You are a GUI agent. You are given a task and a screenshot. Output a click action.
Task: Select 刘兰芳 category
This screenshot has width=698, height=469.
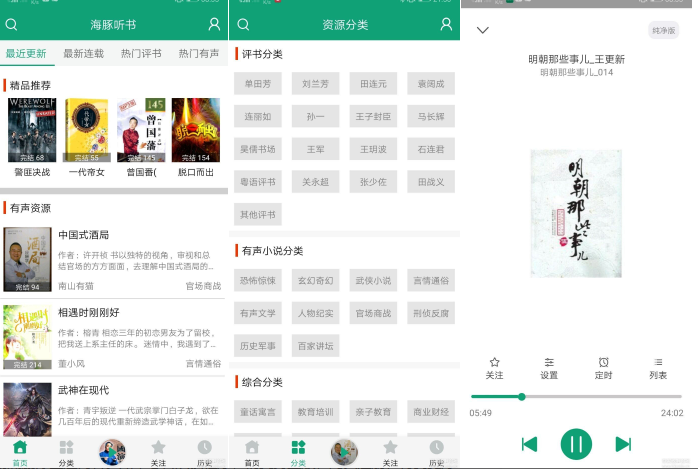pos(316,84)
